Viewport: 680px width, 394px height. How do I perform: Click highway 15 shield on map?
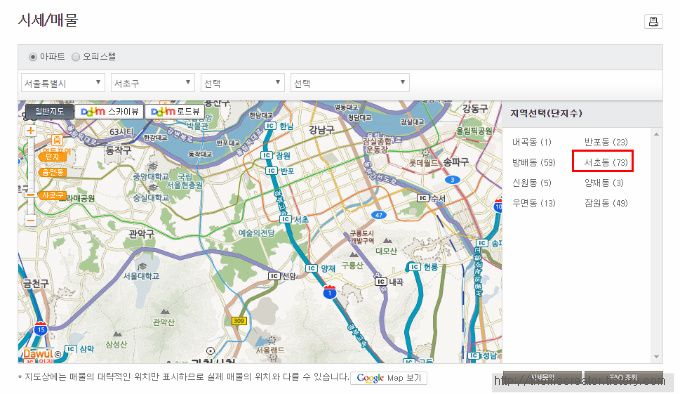coord(40,328)
